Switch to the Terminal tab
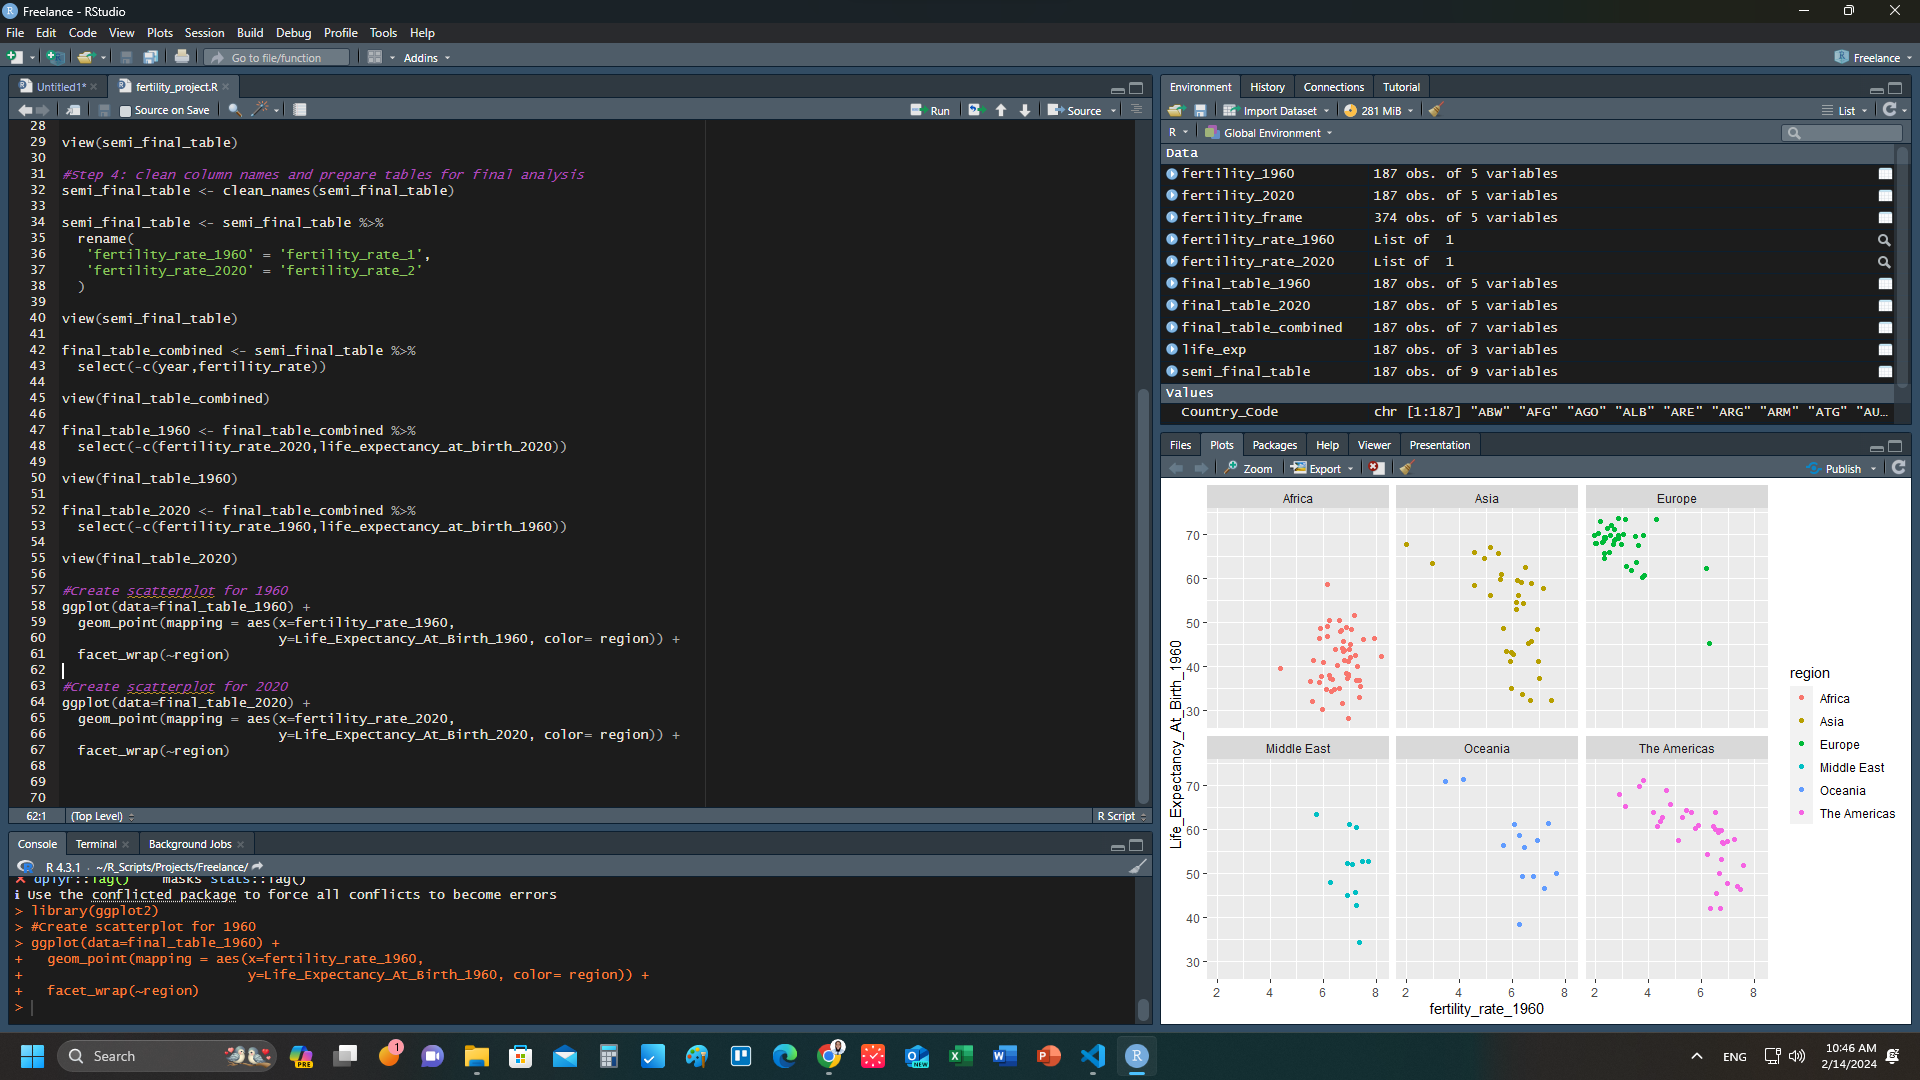Viewport: 1920px width, 1080px height. (x=96, y=844)
